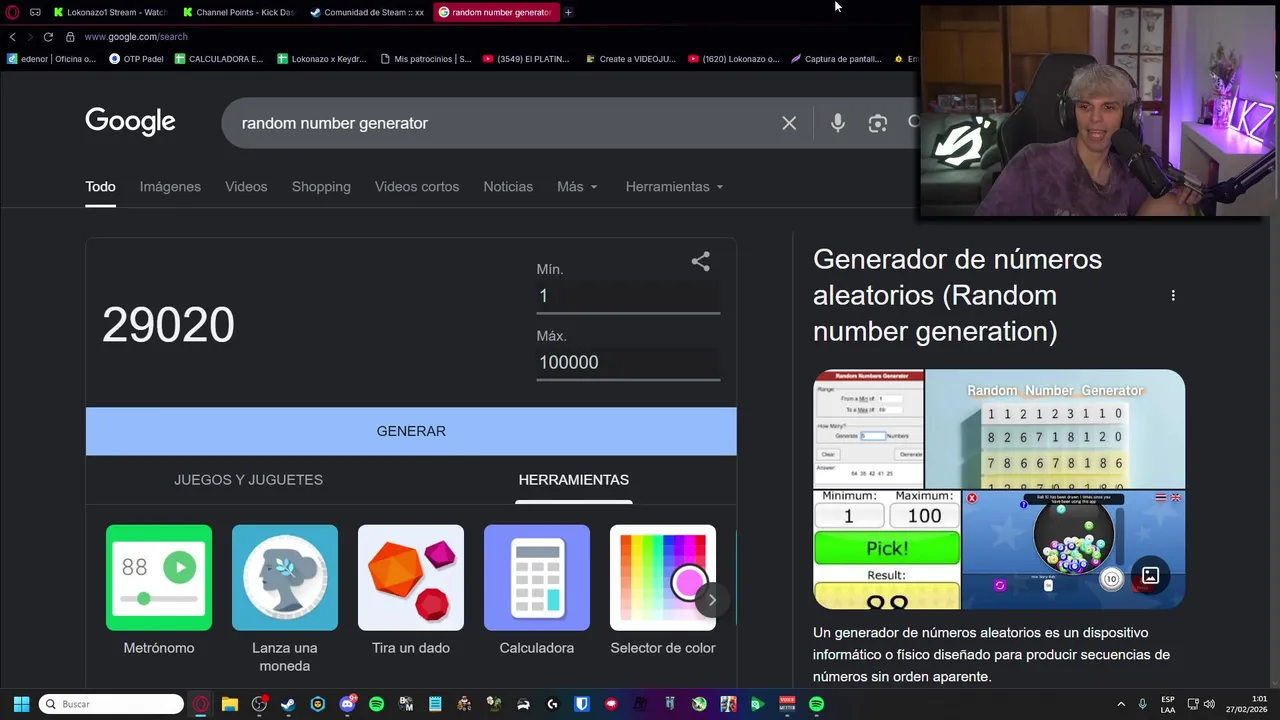
Task: Open the Mis patrocinios bookmark
Action: click(426, 59)
